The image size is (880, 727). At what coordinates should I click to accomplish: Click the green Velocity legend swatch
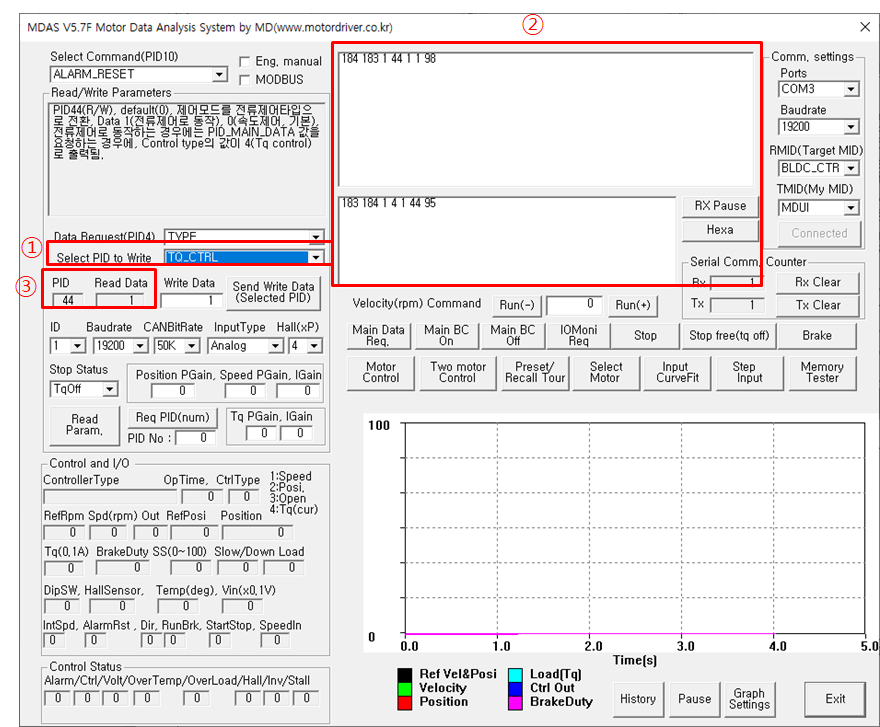pos(405,689)
